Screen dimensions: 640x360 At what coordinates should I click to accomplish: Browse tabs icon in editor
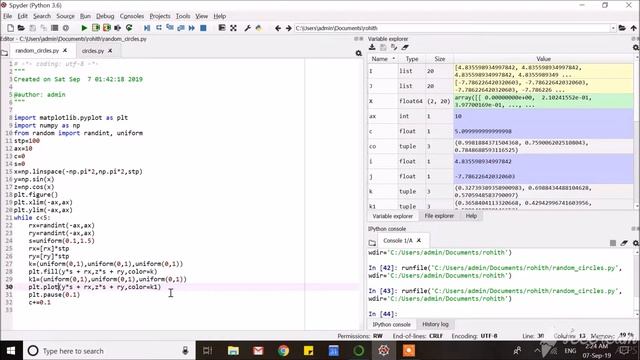click(x=4, y=53)
